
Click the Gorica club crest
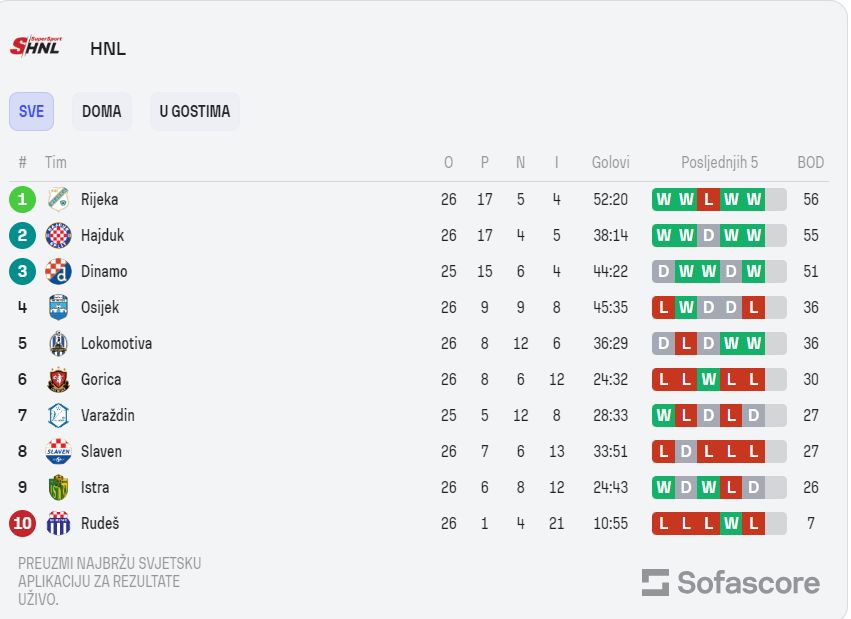58,379
